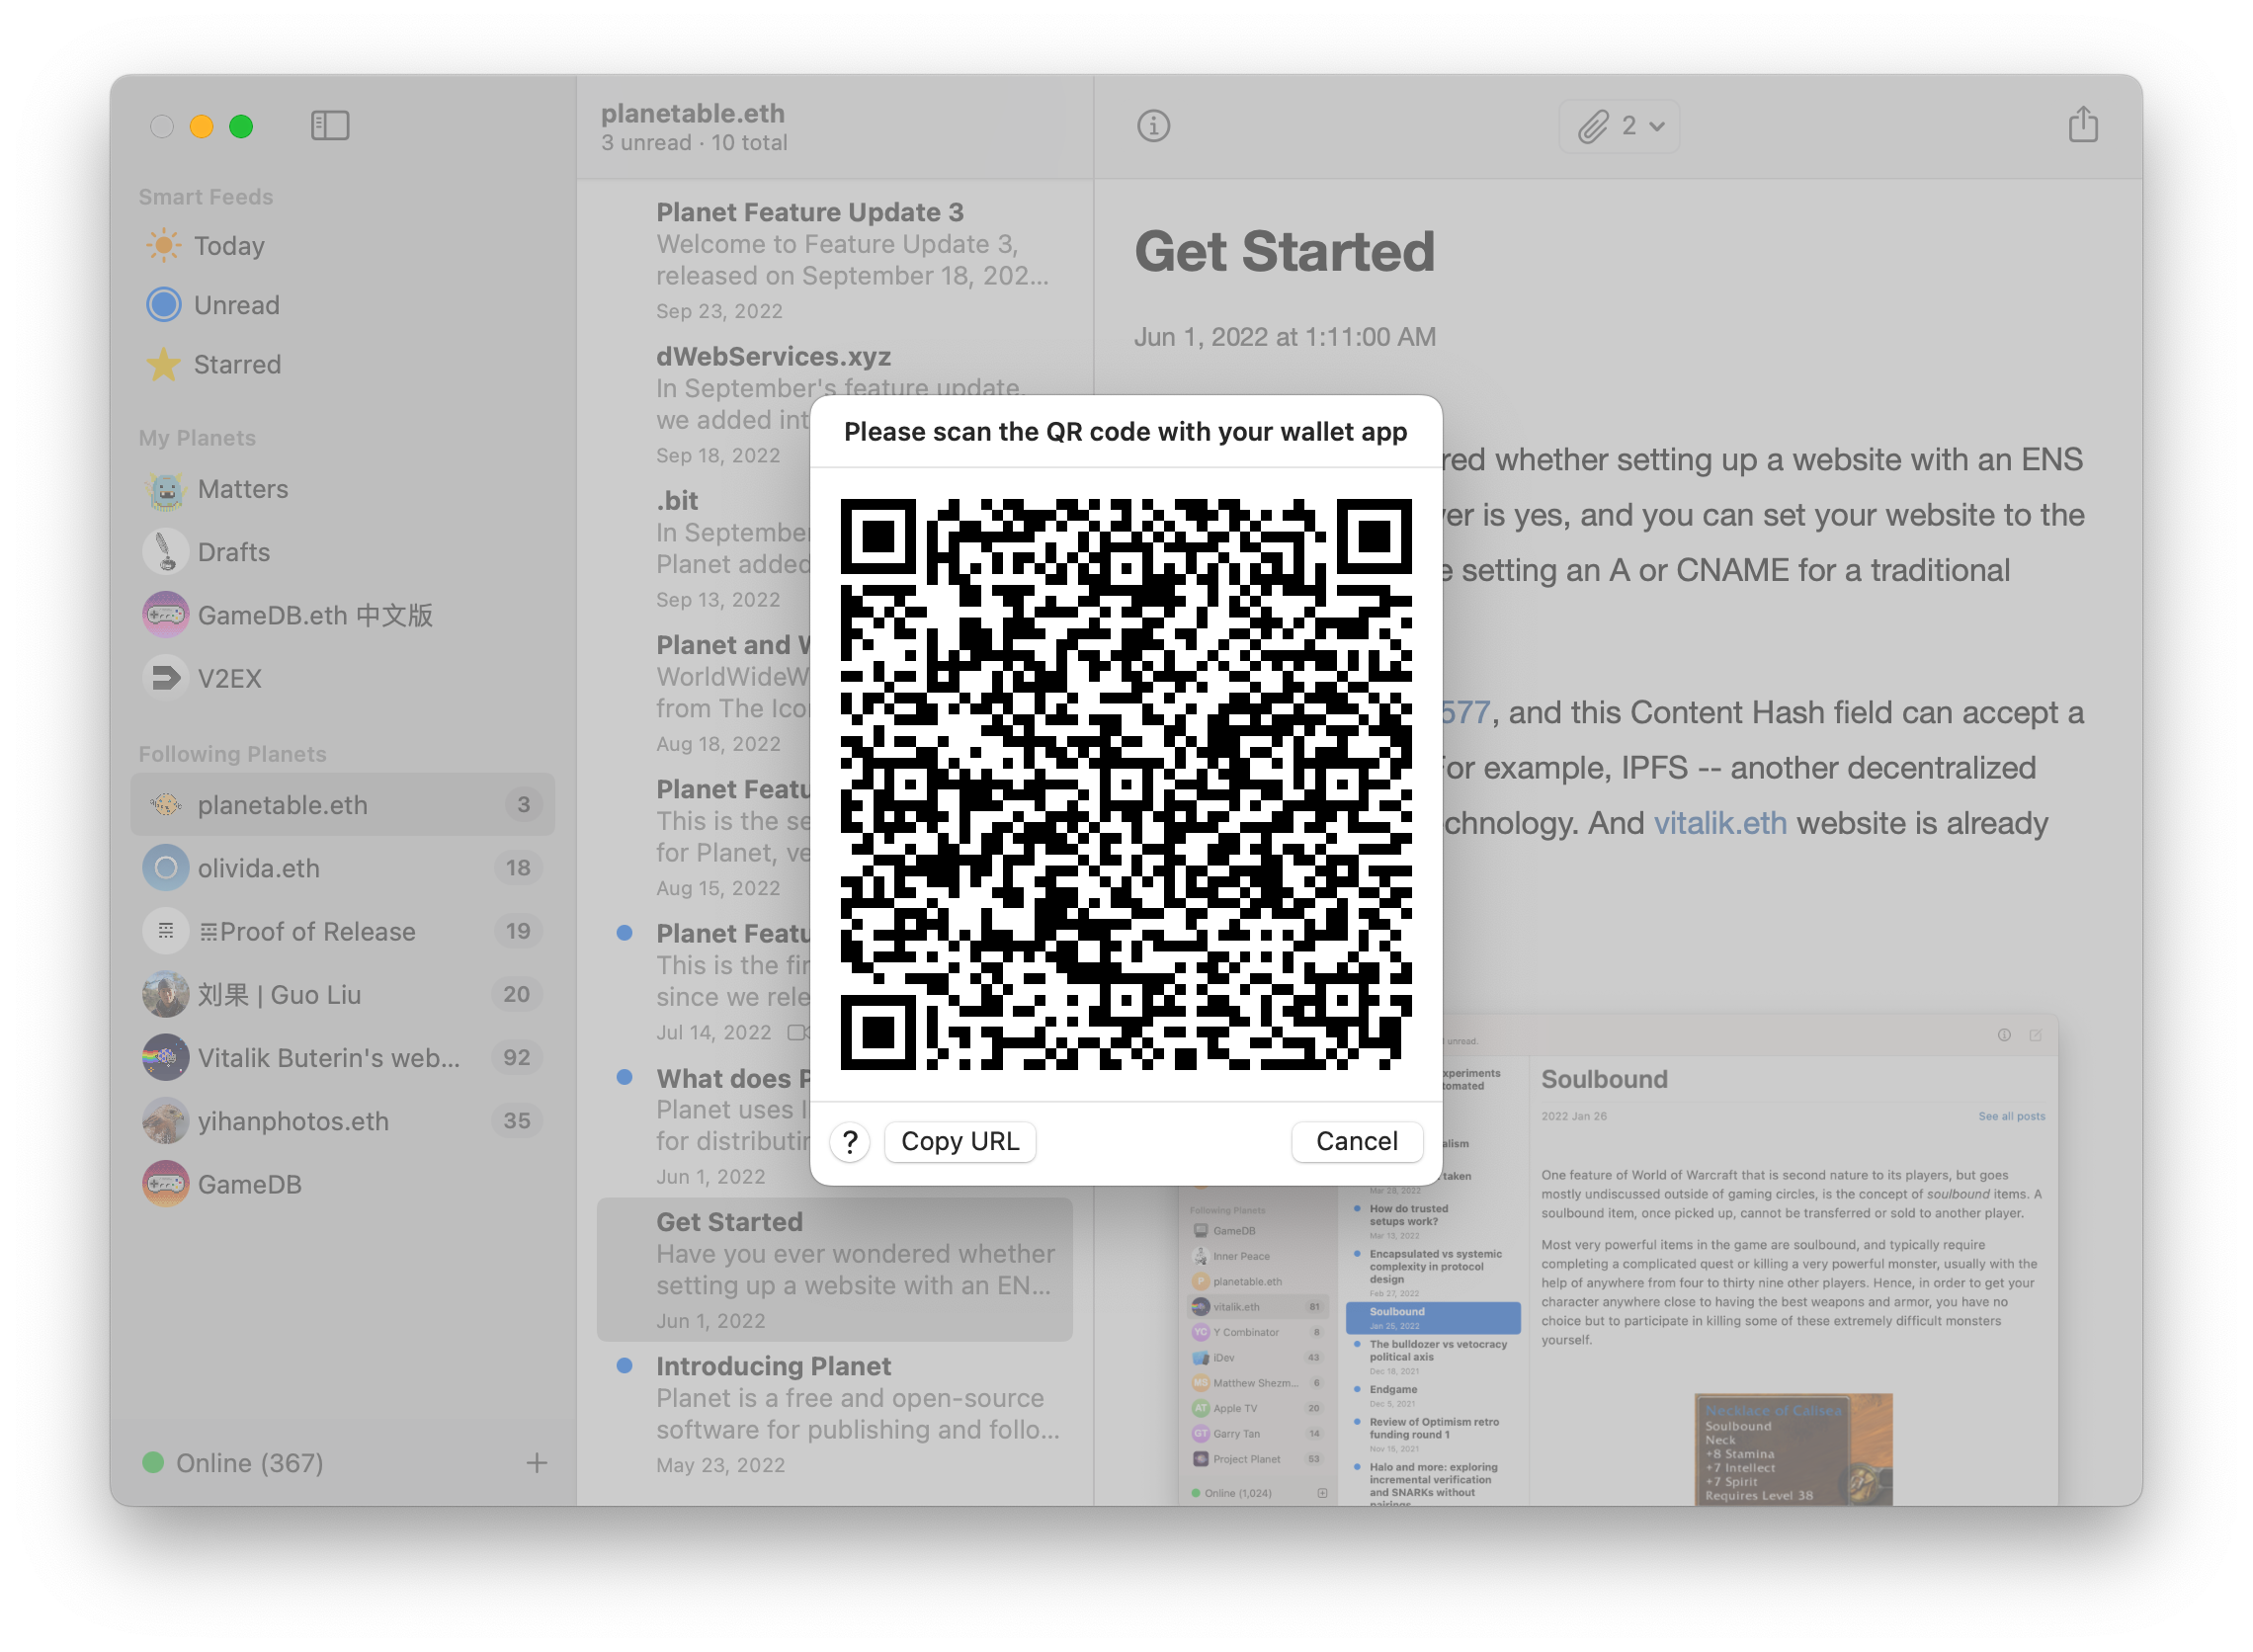The width and height of the screenshot is (2253, 1652).
Task: Click the help question mark in the QR dialog
Action: 850,1141
